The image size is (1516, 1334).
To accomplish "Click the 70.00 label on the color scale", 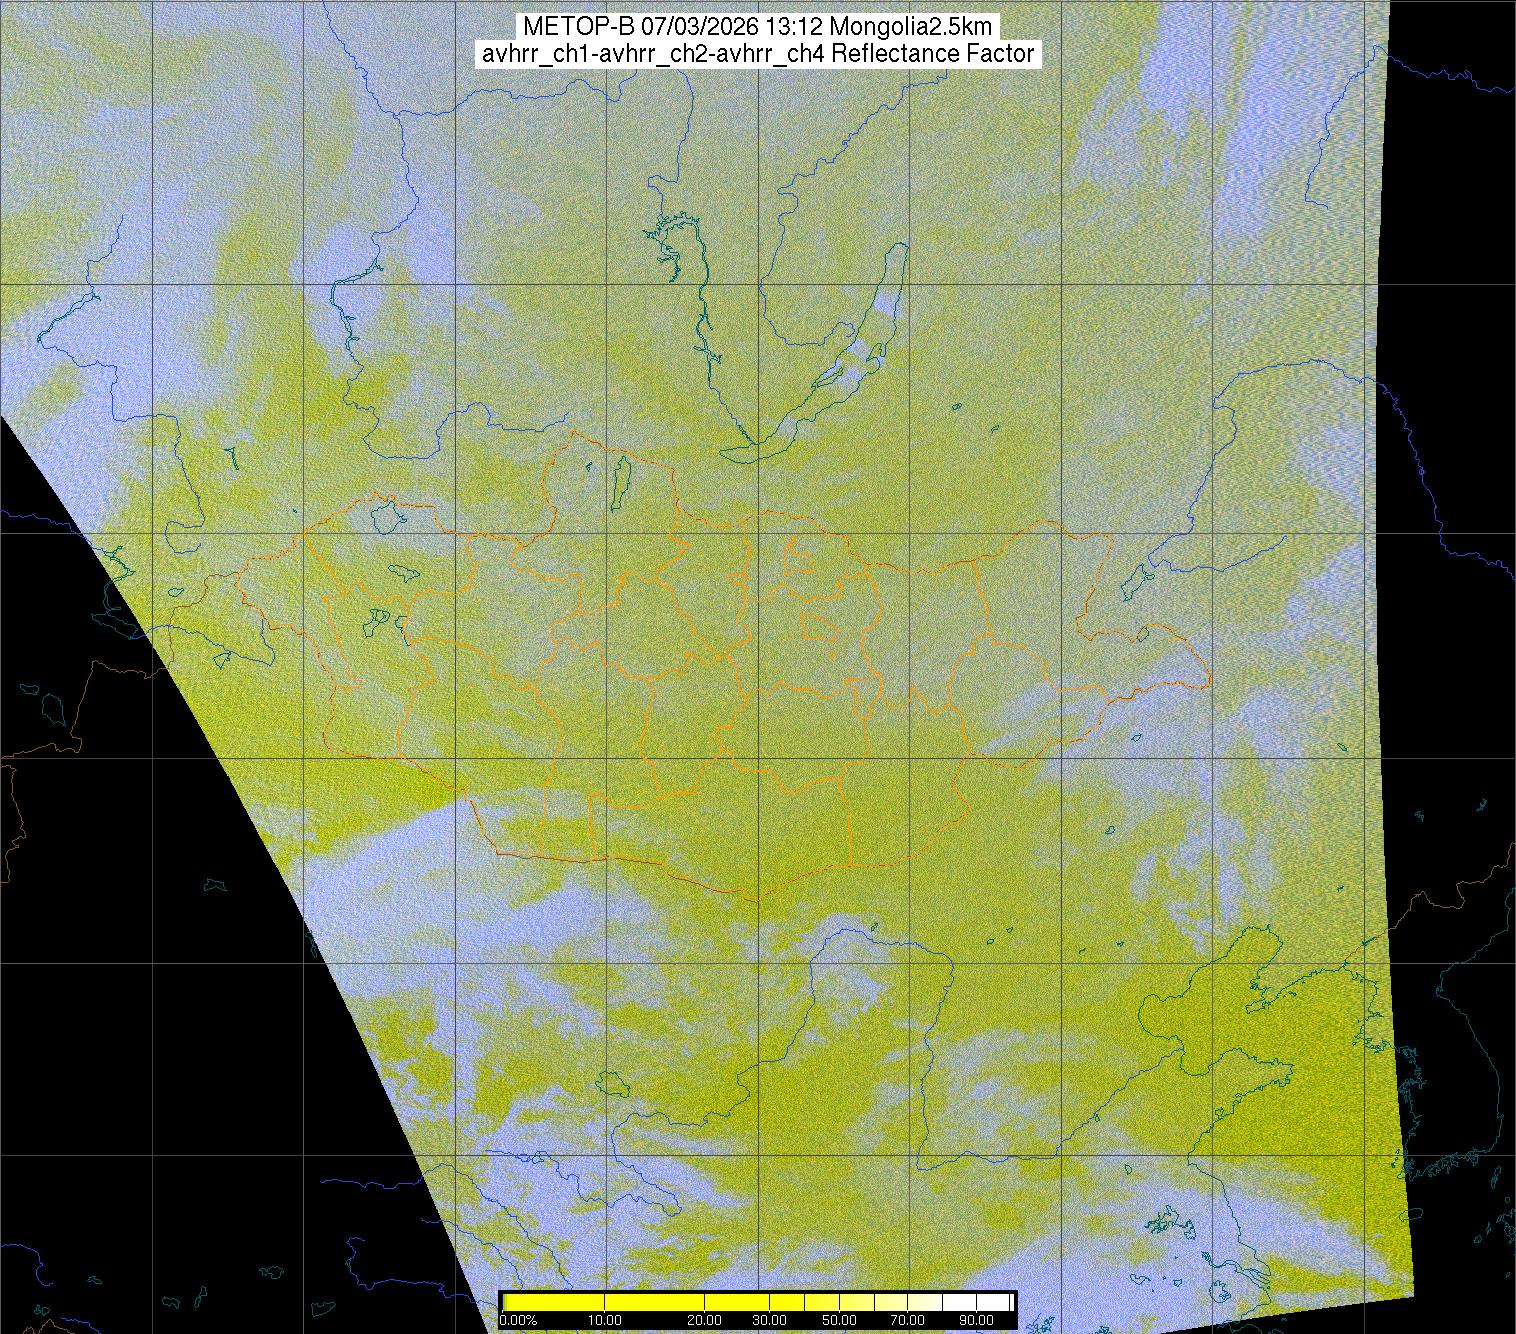I will pos(906,1320).
